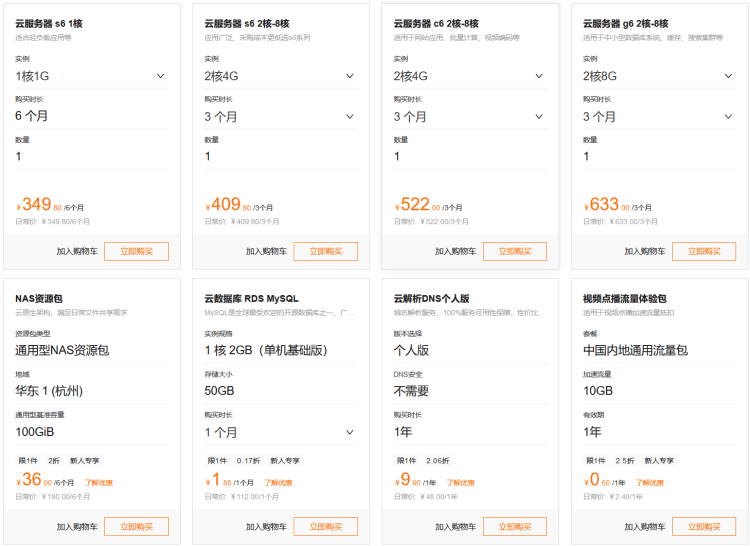Open RDS MySQL 1 个月 duration dropdown
750x546 pixels.
pyautogui.click(x=280, y=433)
